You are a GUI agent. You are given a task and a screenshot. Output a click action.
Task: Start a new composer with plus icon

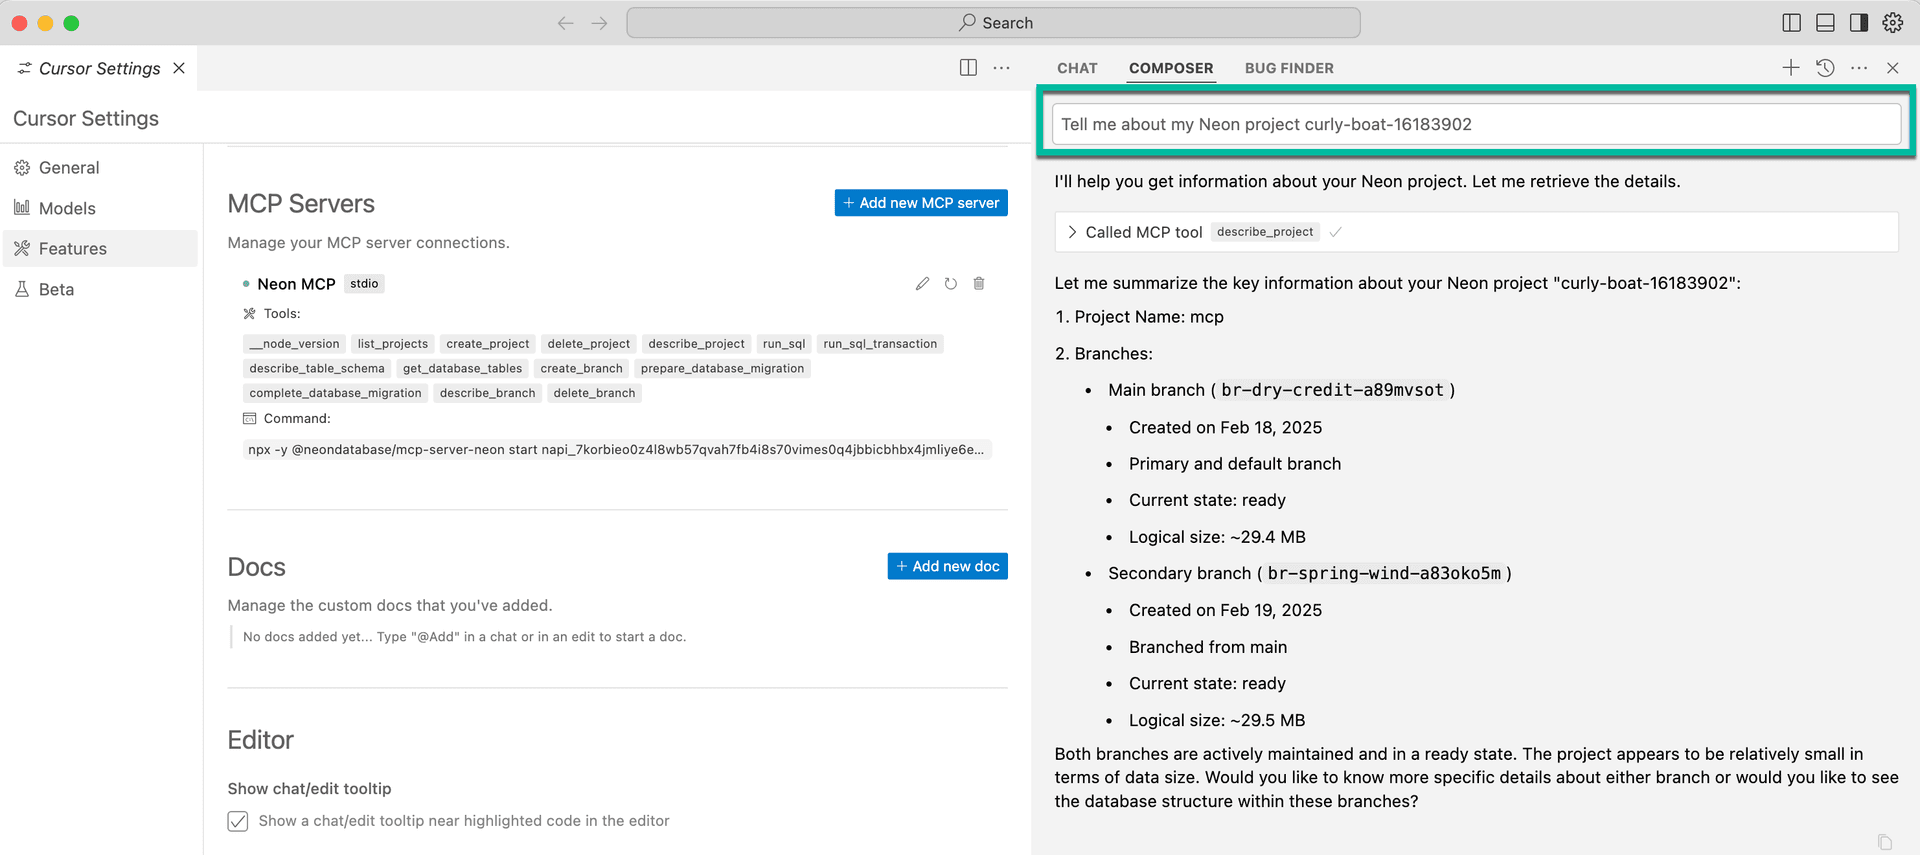1790,68
